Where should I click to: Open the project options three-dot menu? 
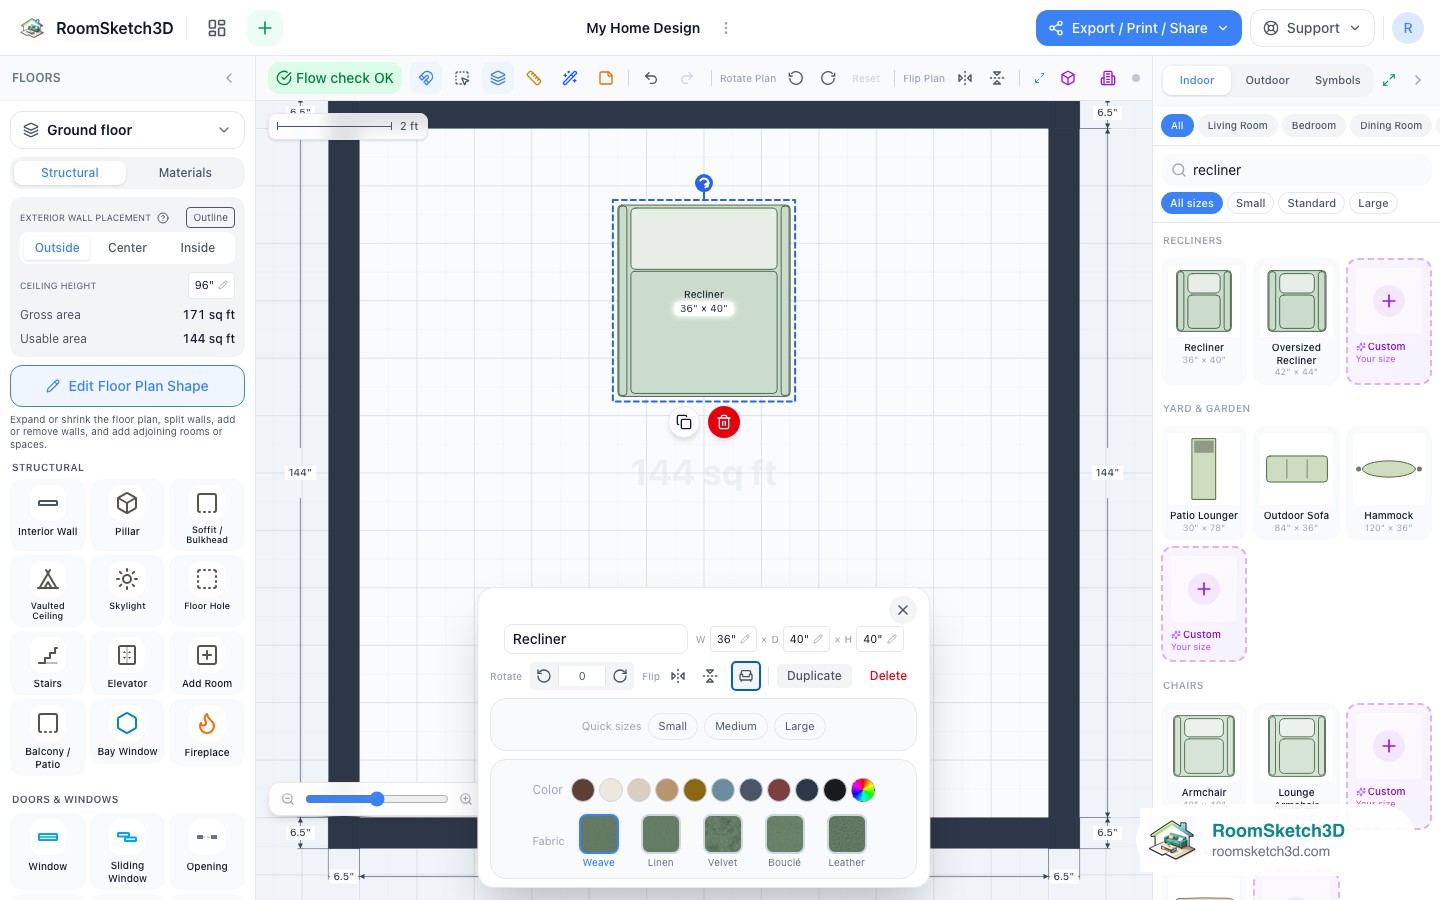pyautogui.click(x=726, y=28)
